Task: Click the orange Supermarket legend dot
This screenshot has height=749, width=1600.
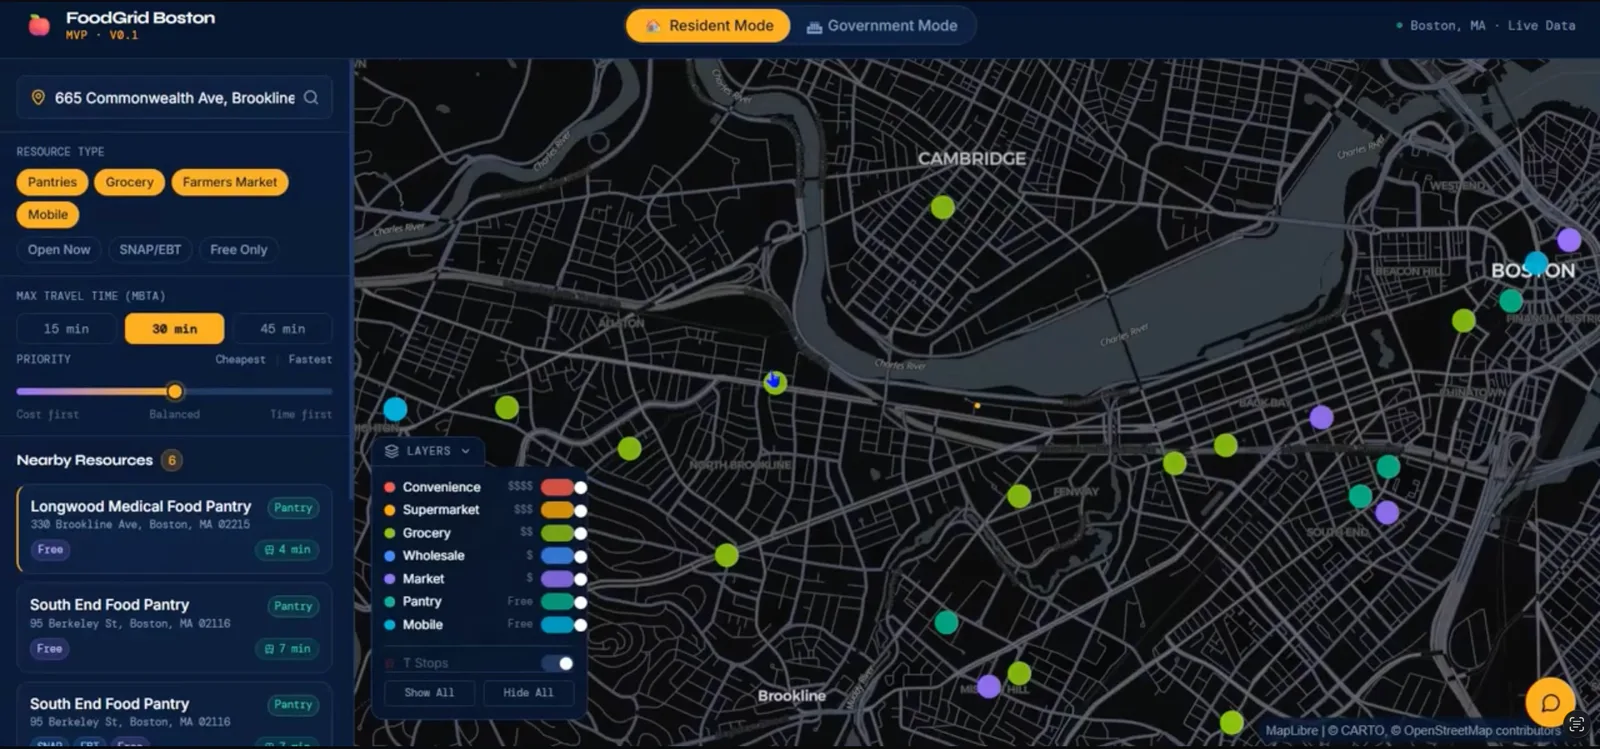Action: [x=390, y=510]
